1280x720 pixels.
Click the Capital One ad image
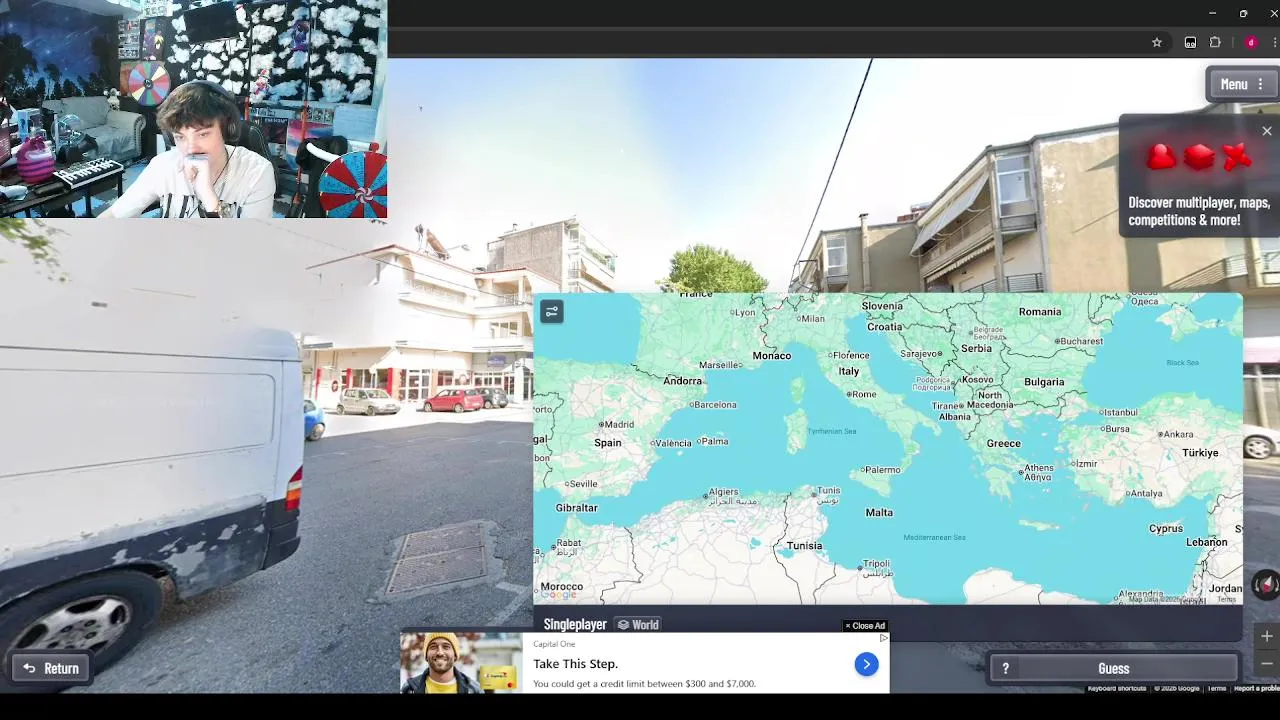pyautogui.click(x=460, y=663)
